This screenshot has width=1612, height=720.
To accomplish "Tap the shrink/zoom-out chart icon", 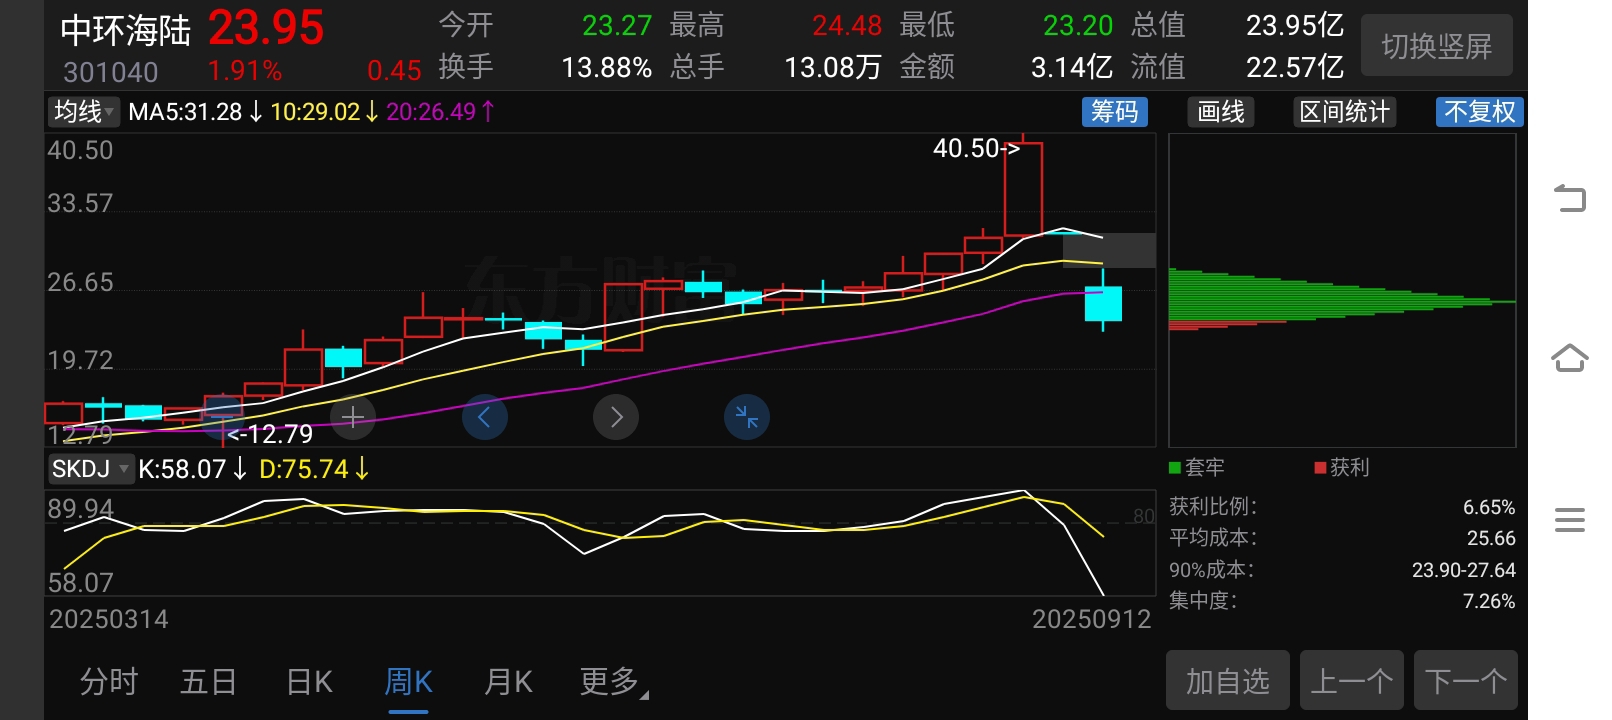I will (x=747, y=417).
